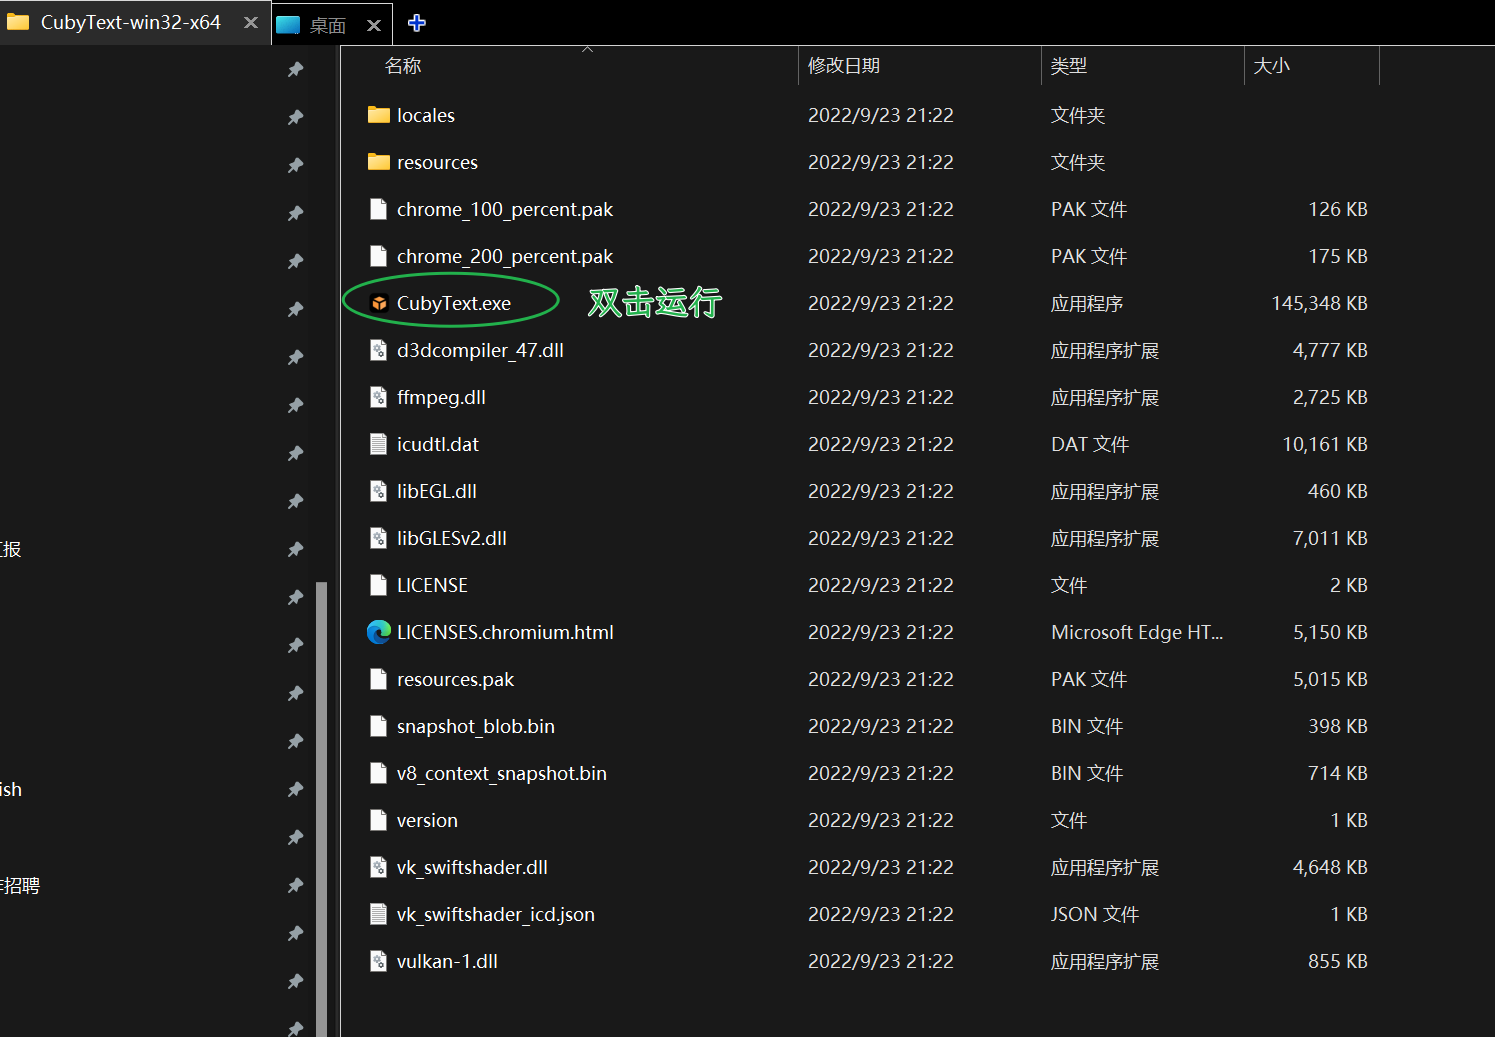This screenshot has height=1037, width=1495.
Task: Select the locales folder name
Action: click(x=426, y=115)
